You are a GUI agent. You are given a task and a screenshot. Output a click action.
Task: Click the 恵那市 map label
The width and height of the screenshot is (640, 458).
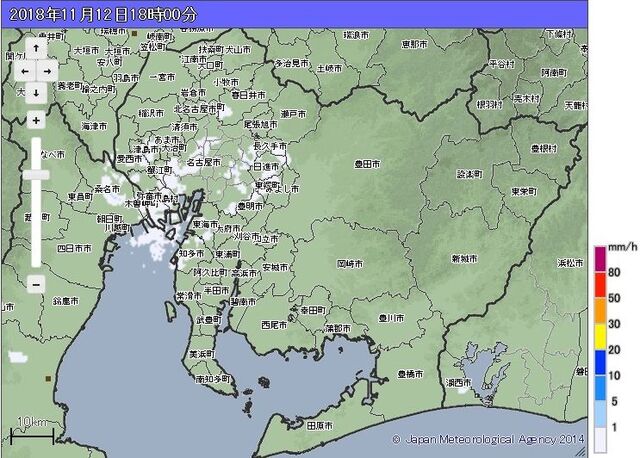click(415, 44)
